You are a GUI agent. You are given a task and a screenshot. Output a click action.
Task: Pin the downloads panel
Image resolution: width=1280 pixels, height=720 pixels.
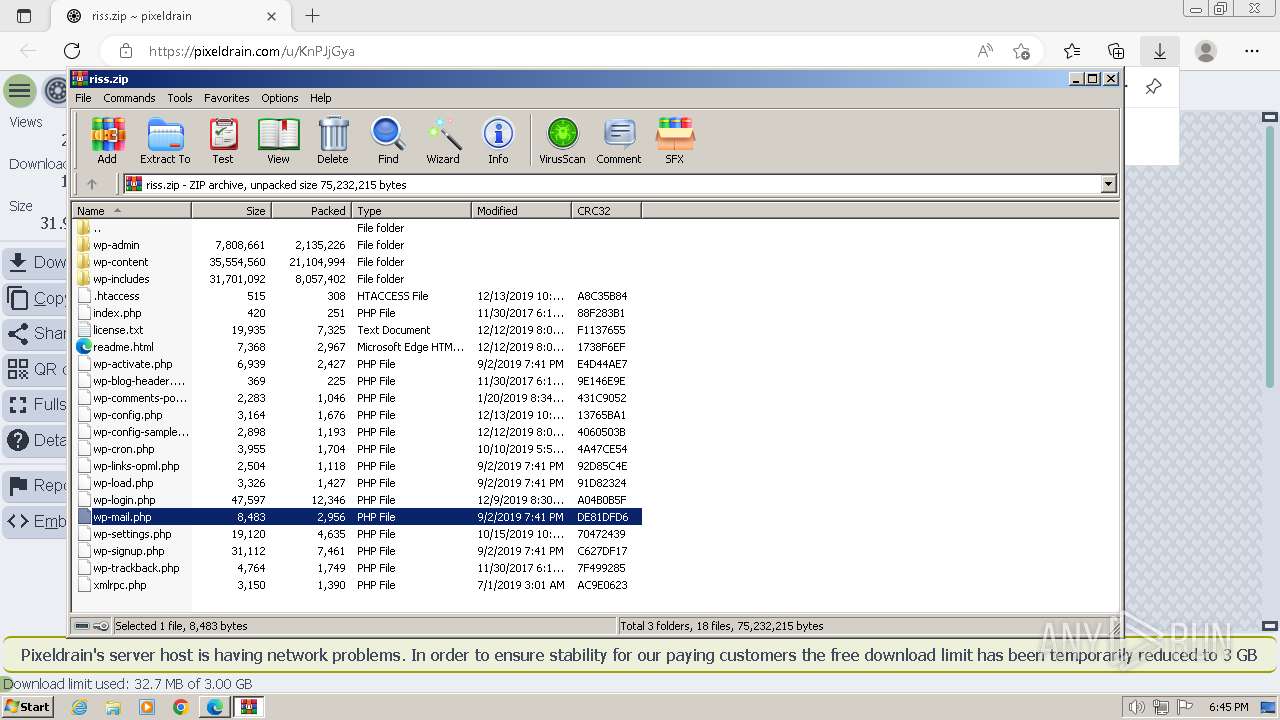tap(1153, 87)
